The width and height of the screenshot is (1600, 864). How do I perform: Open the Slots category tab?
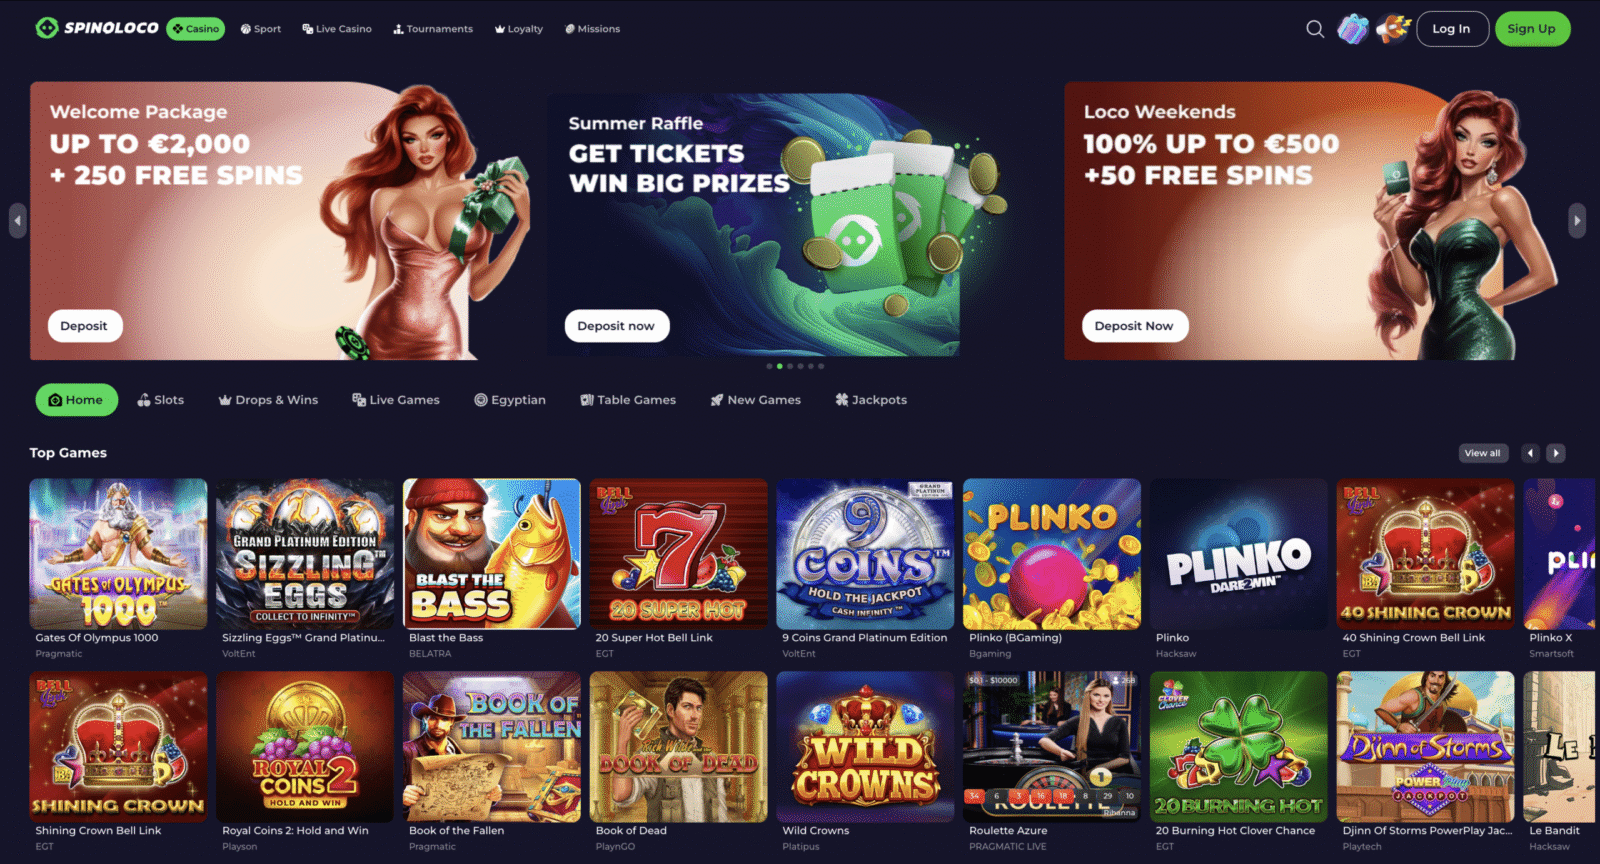point(161,400)
